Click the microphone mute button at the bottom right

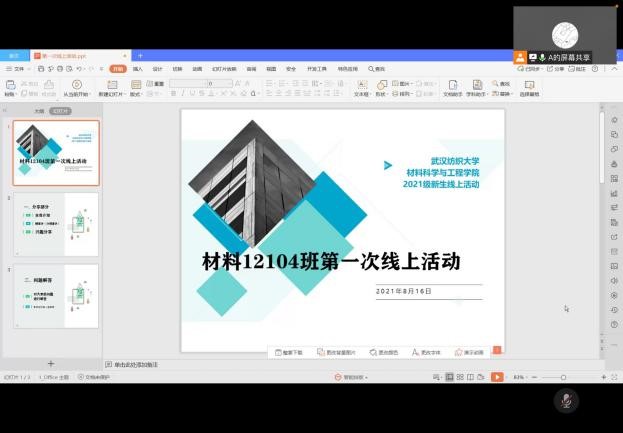click(566, 400)
